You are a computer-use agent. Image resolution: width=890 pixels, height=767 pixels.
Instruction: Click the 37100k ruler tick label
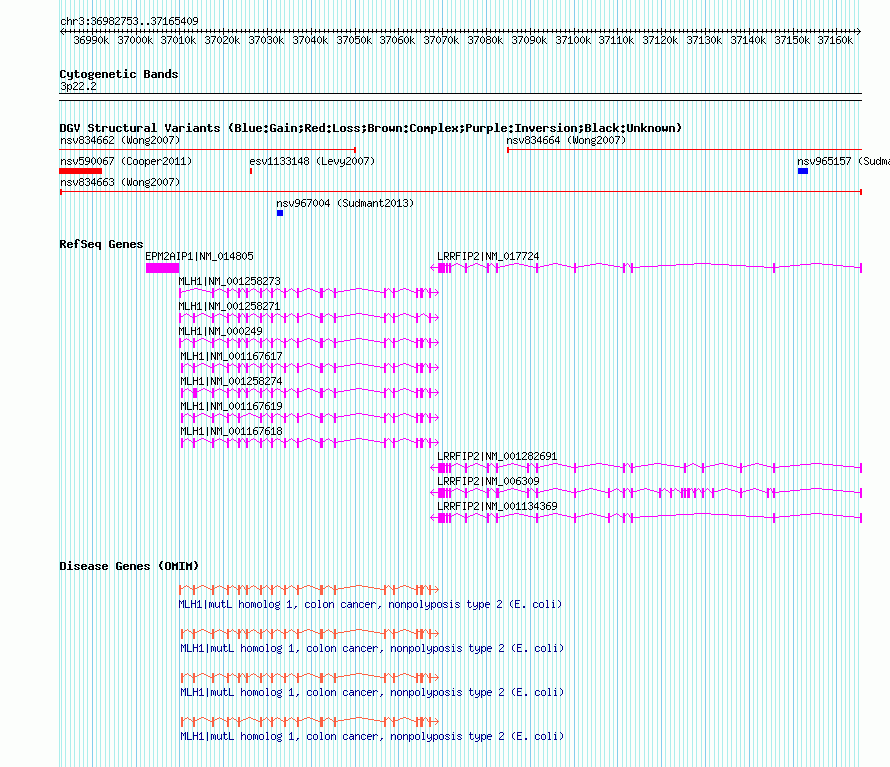click(x=573, y=40)
